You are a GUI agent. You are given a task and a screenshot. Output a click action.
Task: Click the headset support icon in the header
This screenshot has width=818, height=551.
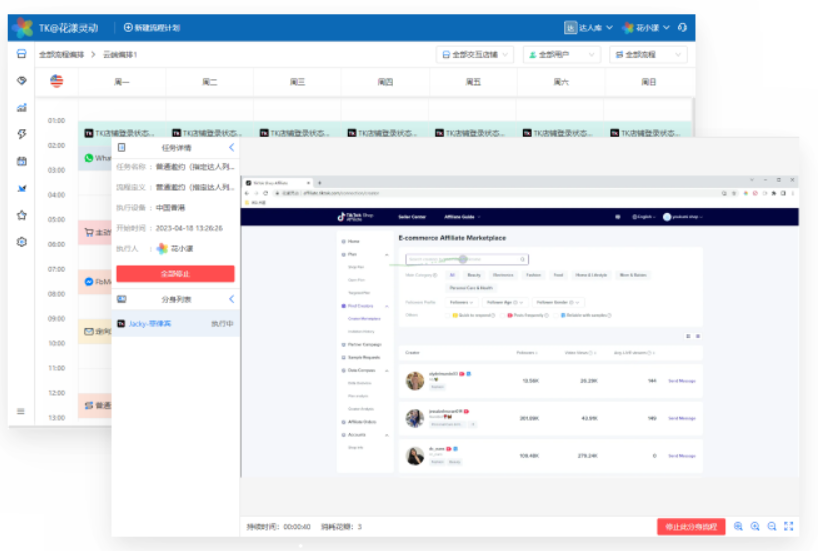(x=682, y=28)
